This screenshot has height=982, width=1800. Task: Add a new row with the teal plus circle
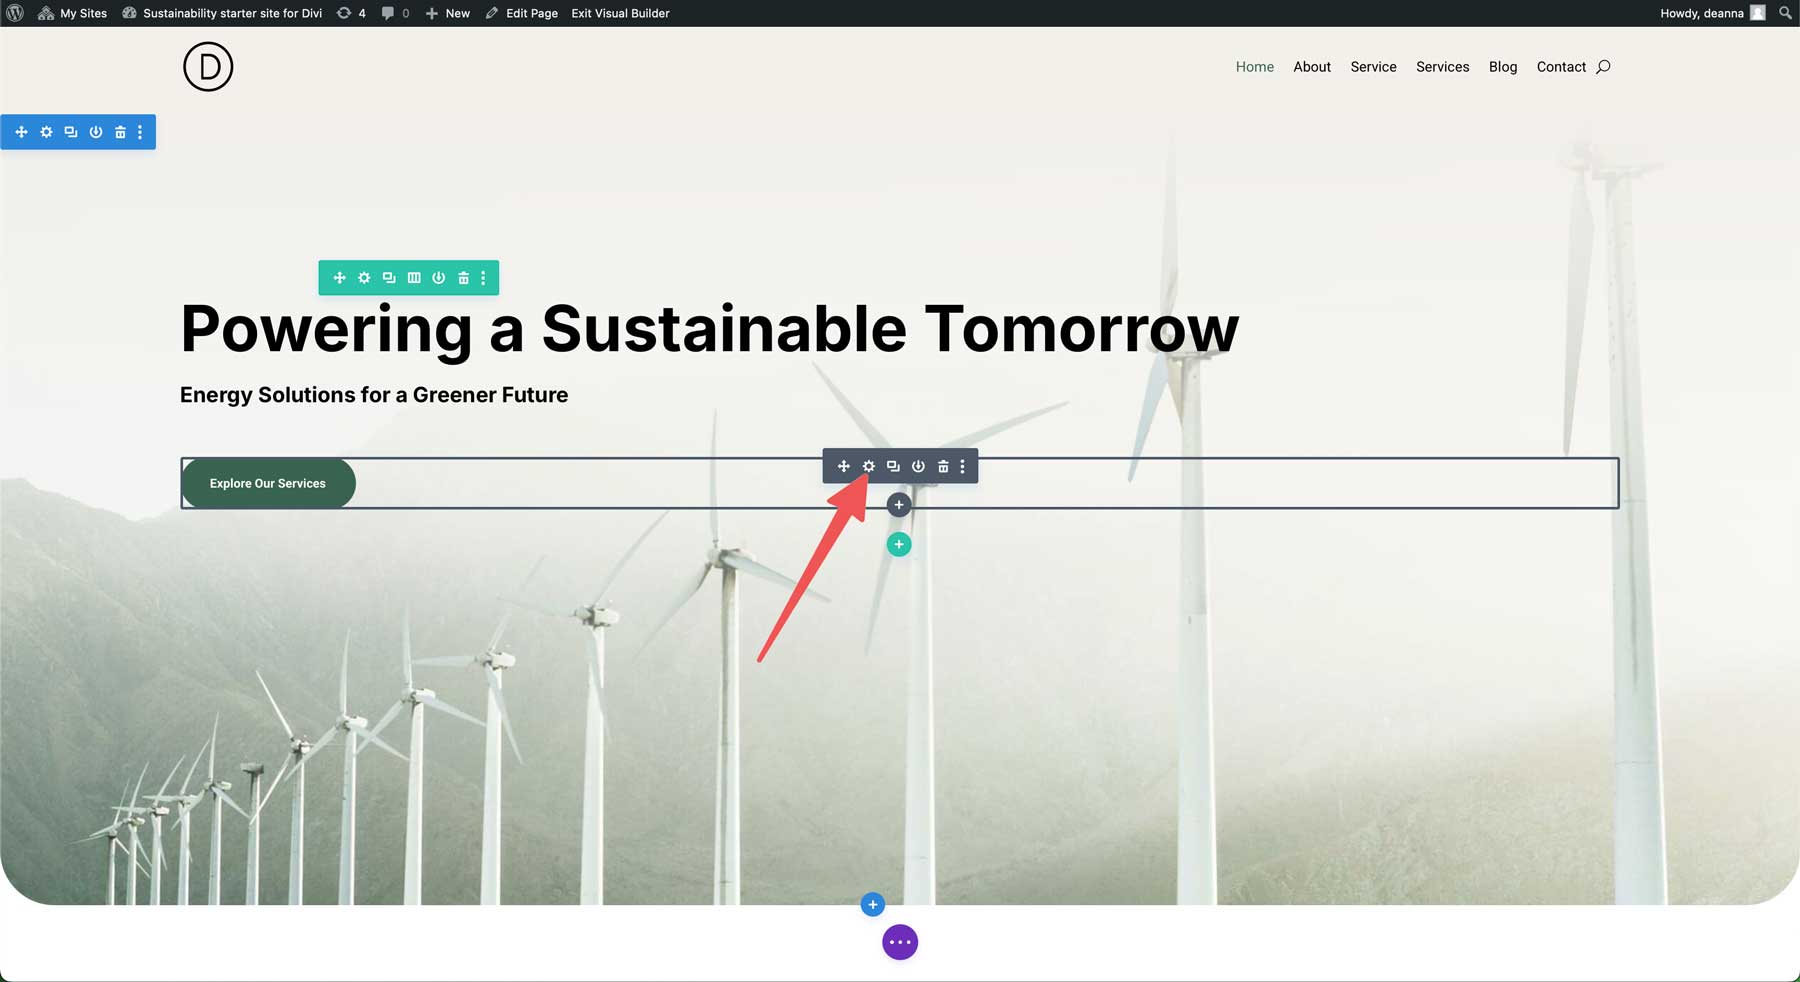click(x=898, y=543)
